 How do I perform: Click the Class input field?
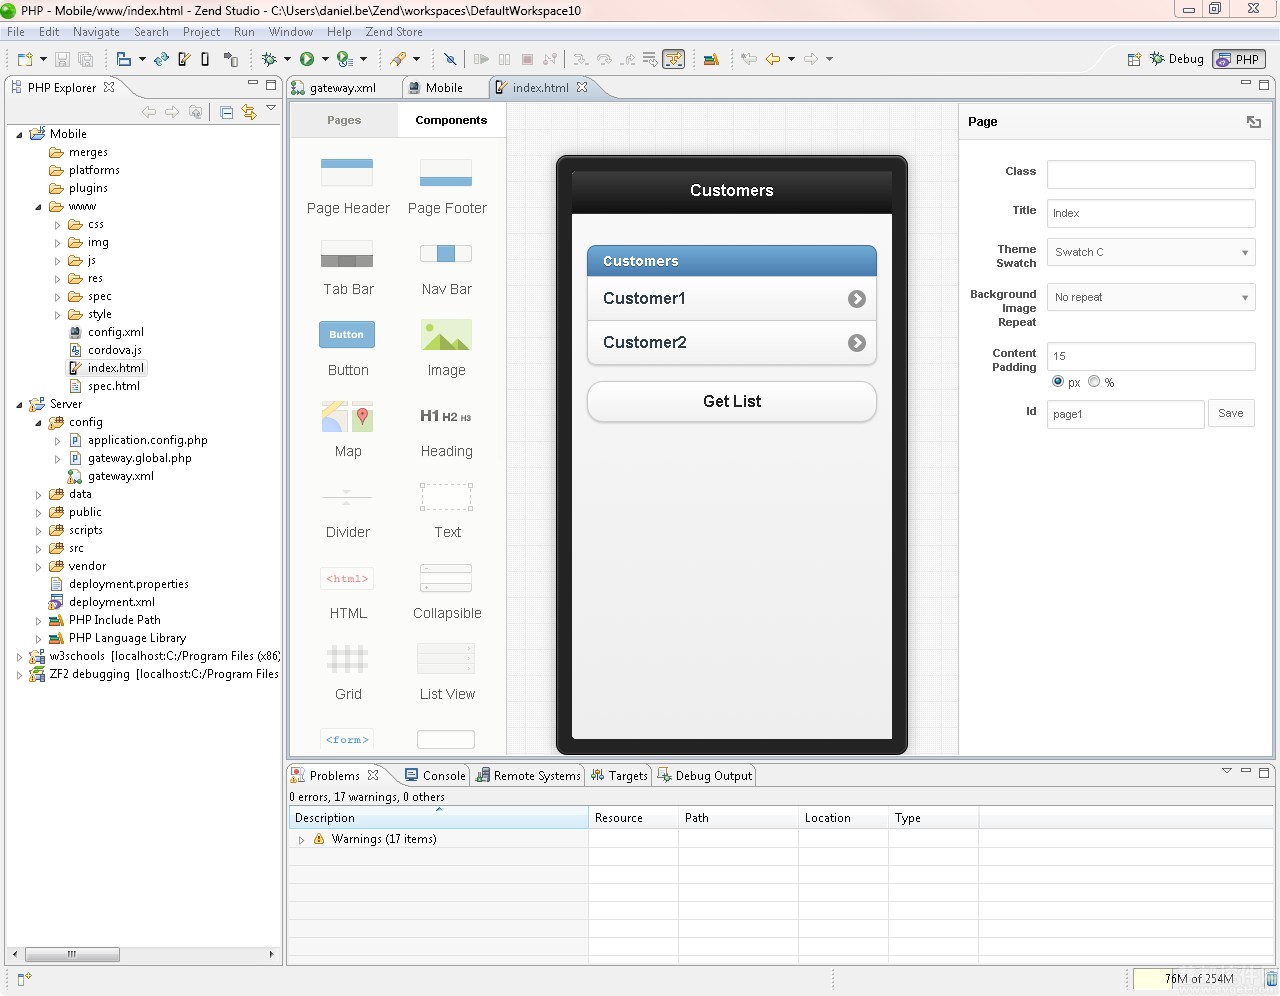click(x=1151, y=174)
